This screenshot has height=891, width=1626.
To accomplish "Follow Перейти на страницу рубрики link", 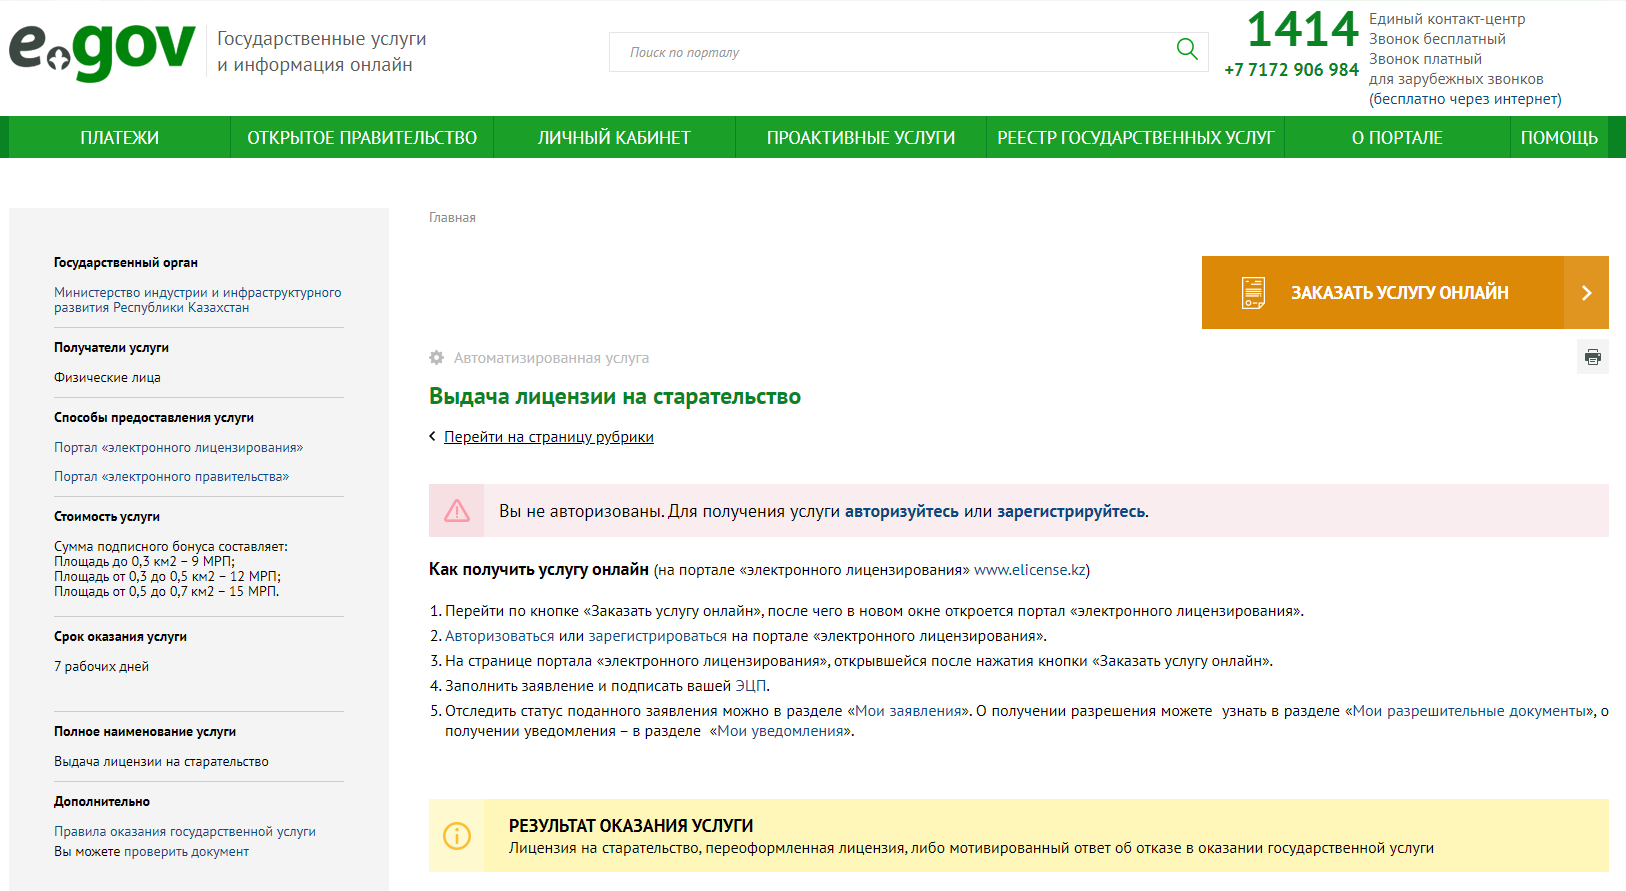I will 549,437.
